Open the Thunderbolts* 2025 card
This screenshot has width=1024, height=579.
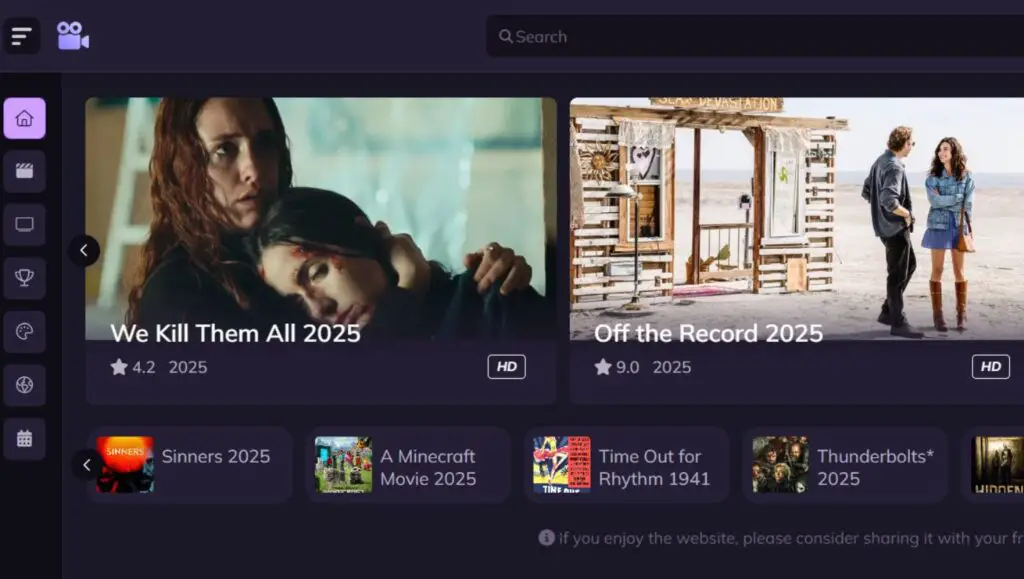coord(845,465)
